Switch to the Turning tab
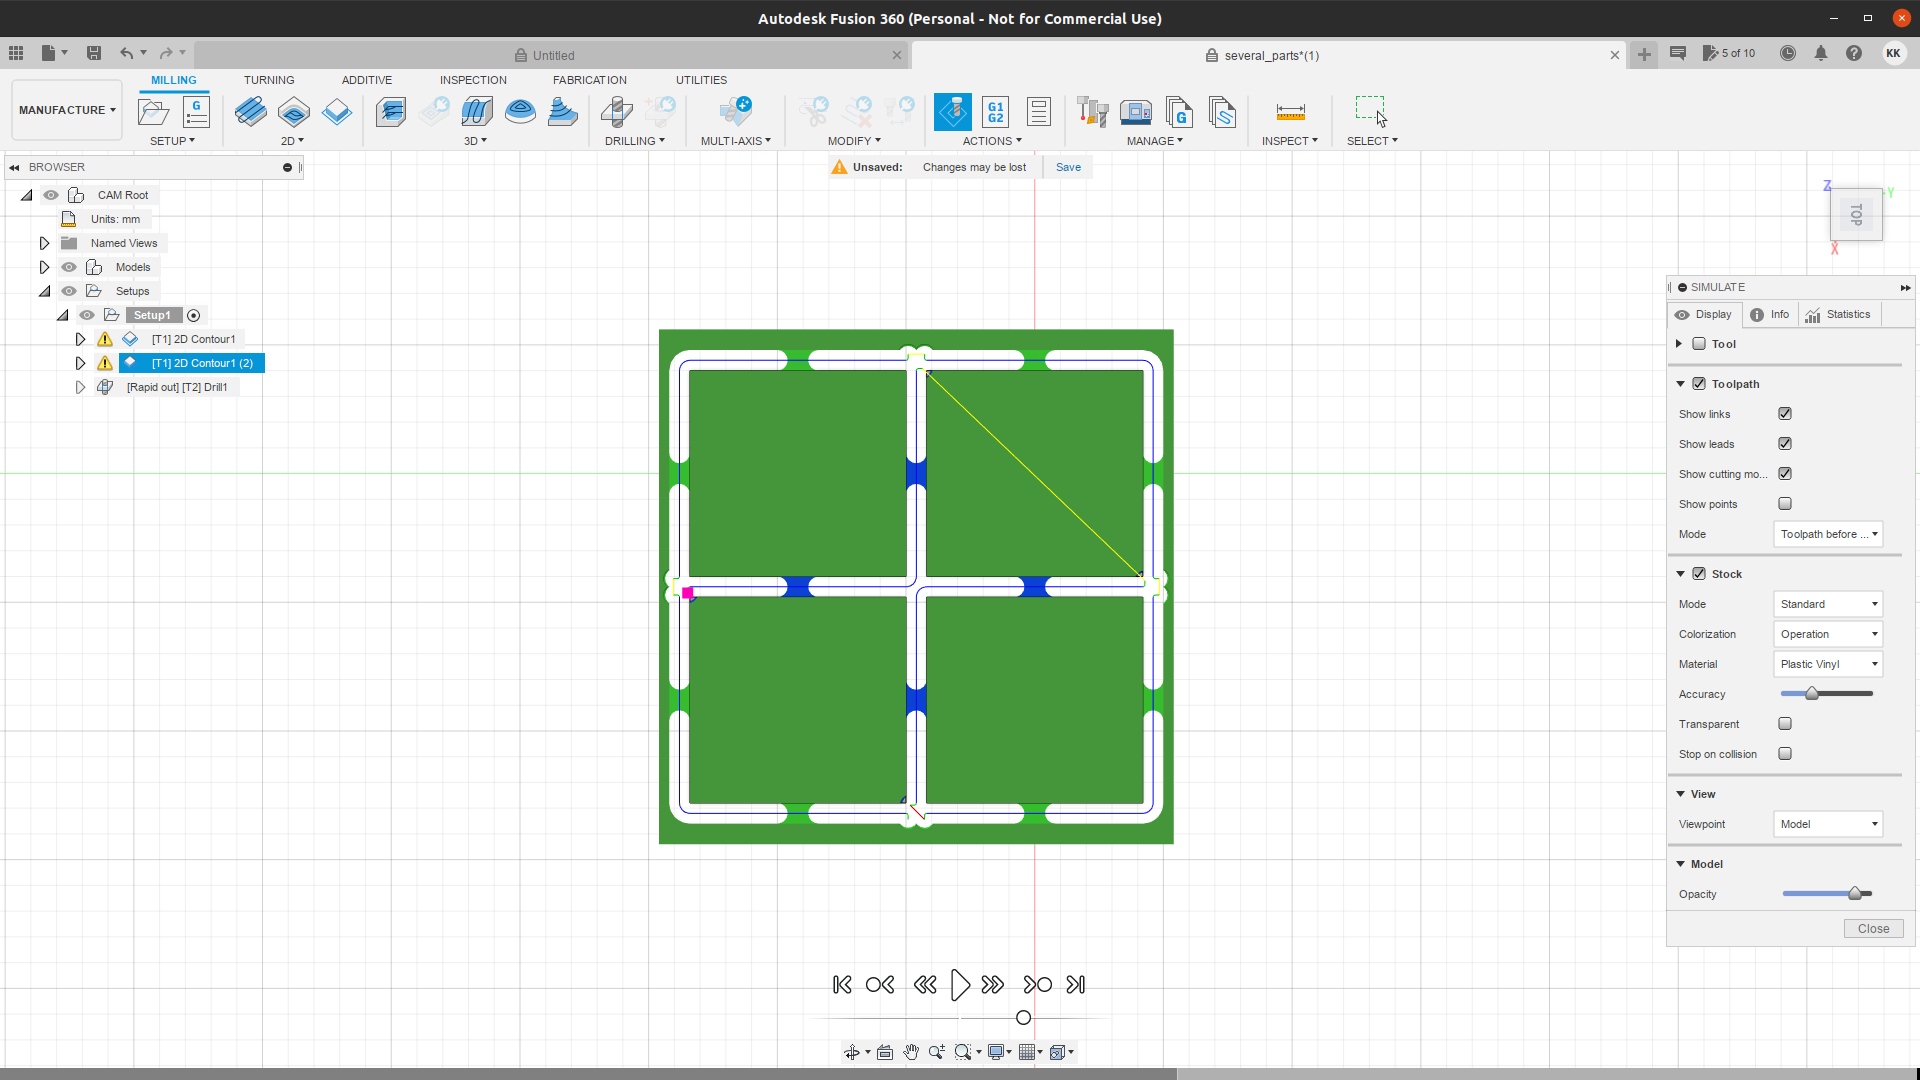 click(269, 80)
